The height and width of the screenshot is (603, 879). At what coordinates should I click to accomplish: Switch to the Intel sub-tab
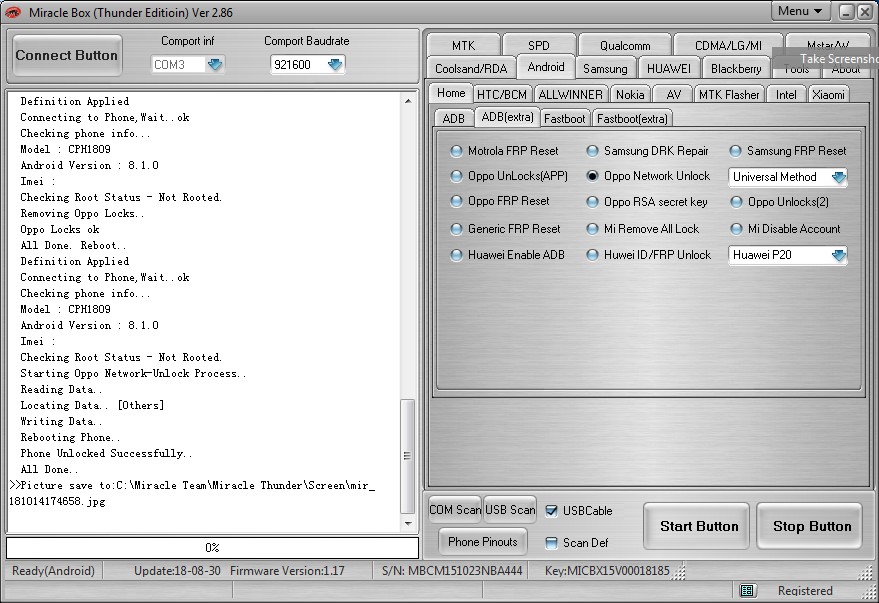click(786, 95)
